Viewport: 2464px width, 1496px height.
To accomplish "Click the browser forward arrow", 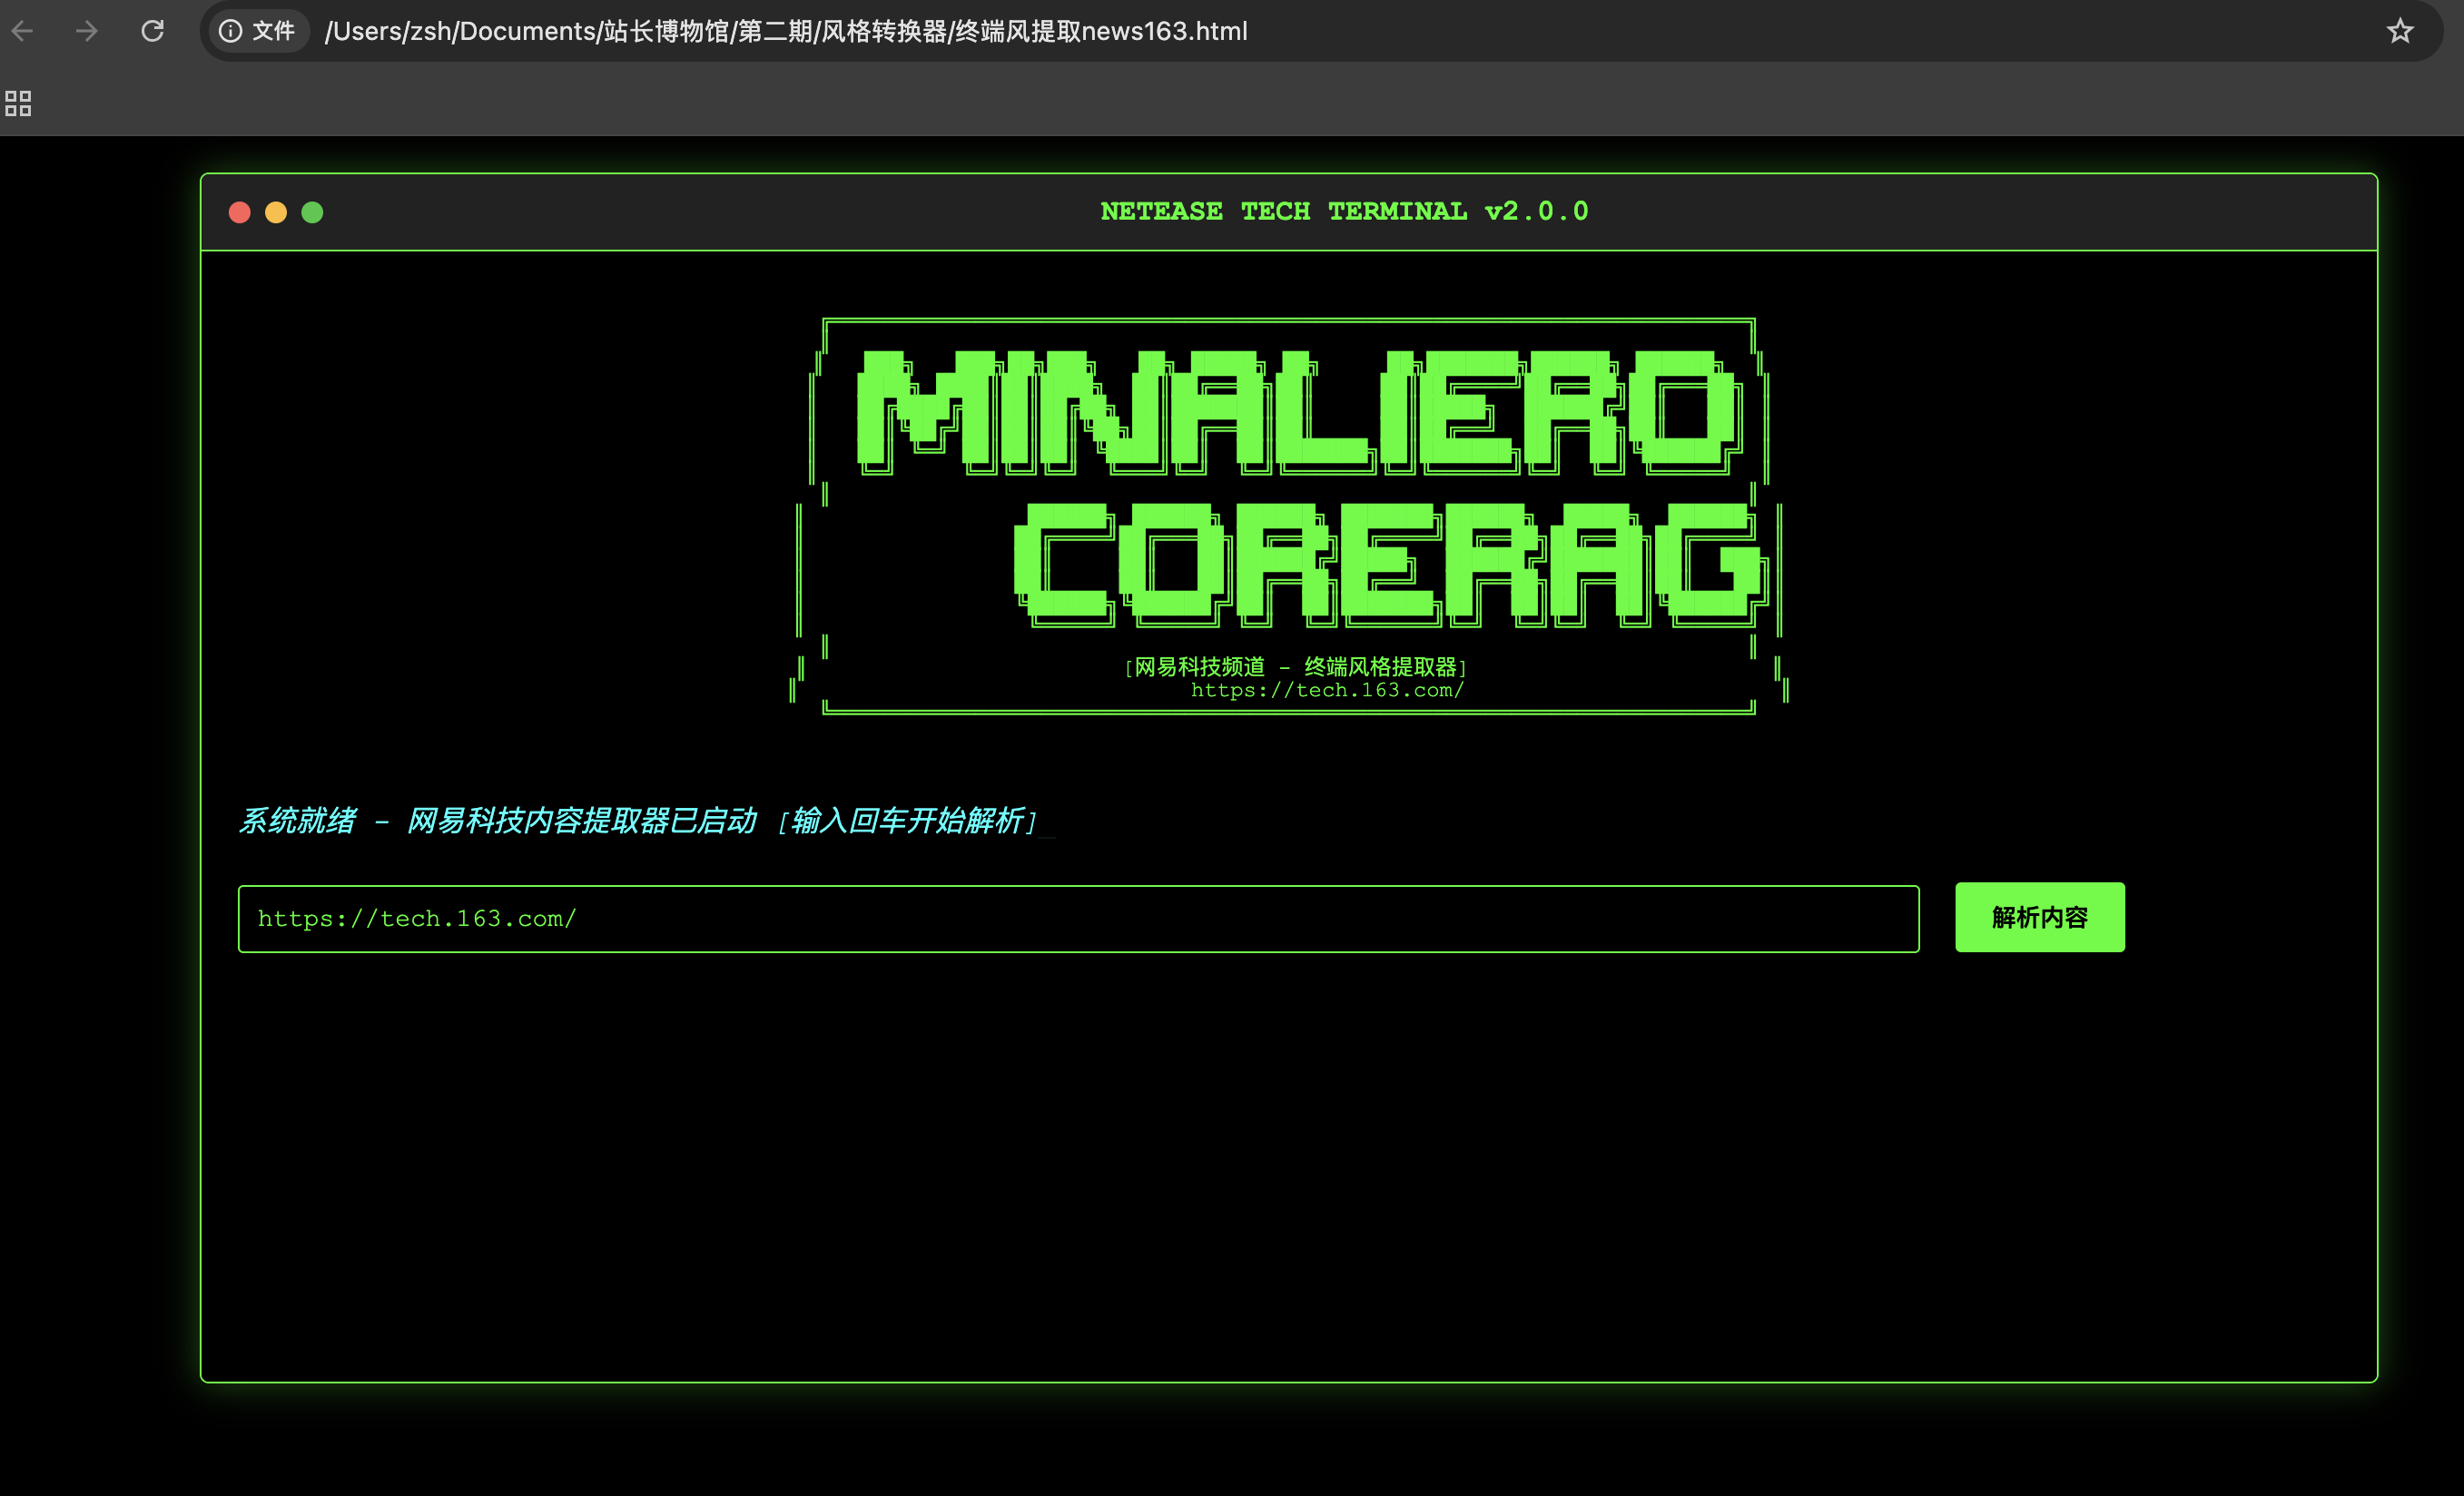I will (x=87, y=31).
